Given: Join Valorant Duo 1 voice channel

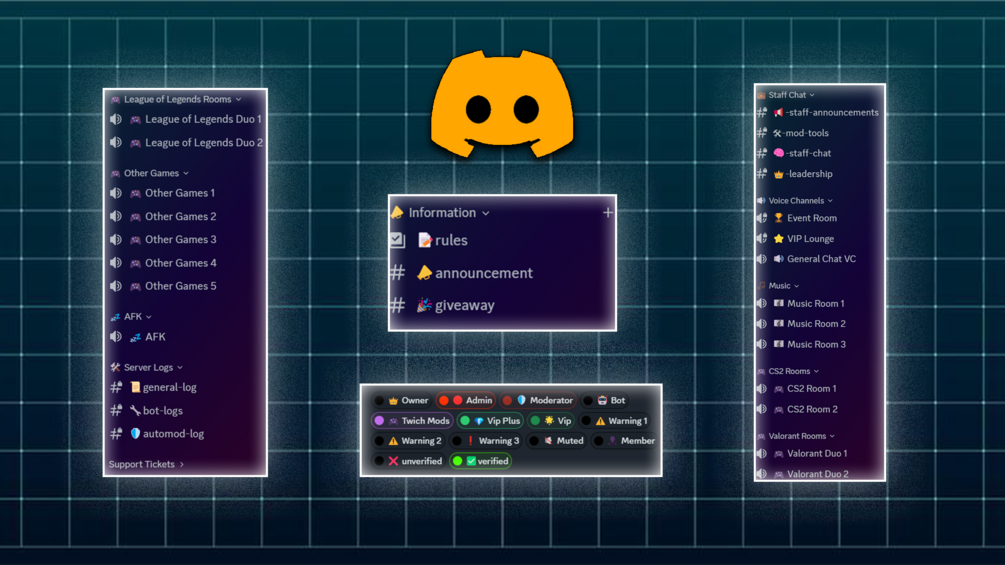Looking at the screenshot, I should pyautogui.click(x=803, y=454).
